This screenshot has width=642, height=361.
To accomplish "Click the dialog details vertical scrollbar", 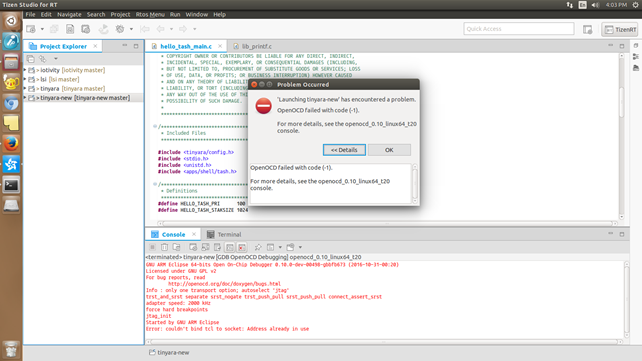I will point(415,183).
